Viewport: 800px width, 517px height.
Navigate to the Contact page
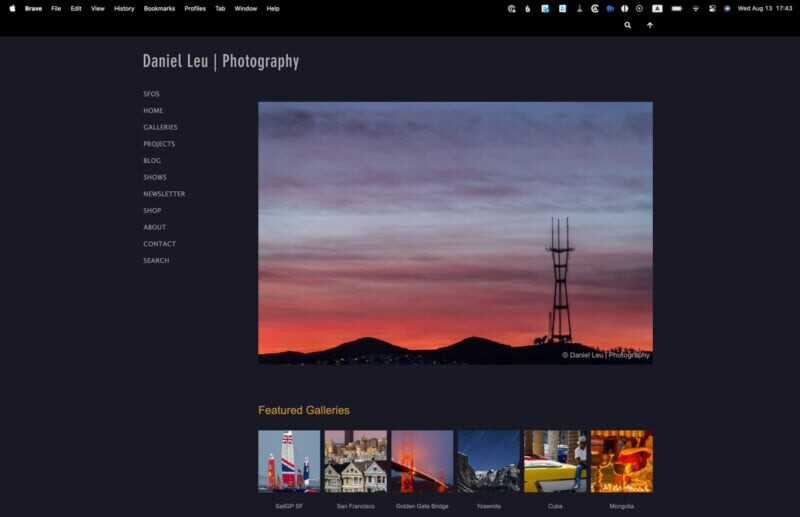[159, 244]
